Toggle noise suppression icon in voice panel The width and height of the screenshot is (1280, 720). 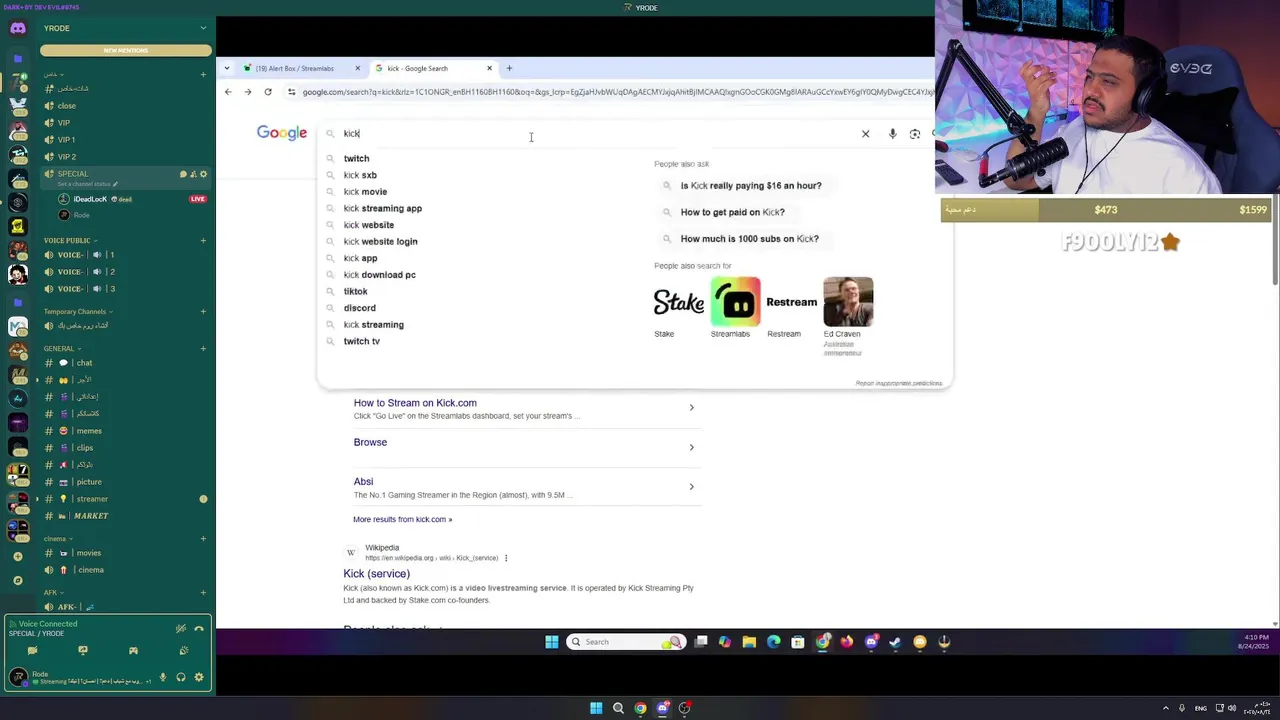pyautogui.click(x=181, y=629)
